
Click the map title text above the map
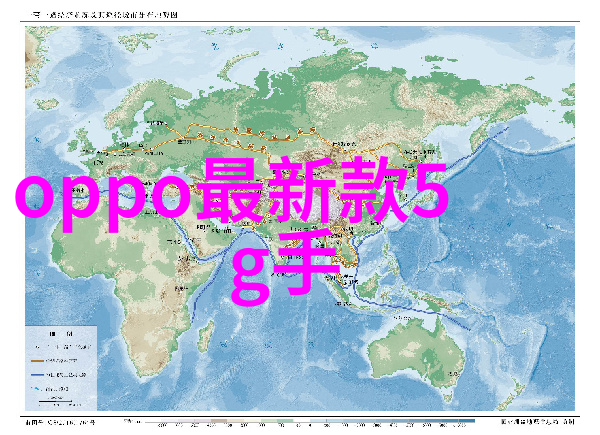coord(104,15)
